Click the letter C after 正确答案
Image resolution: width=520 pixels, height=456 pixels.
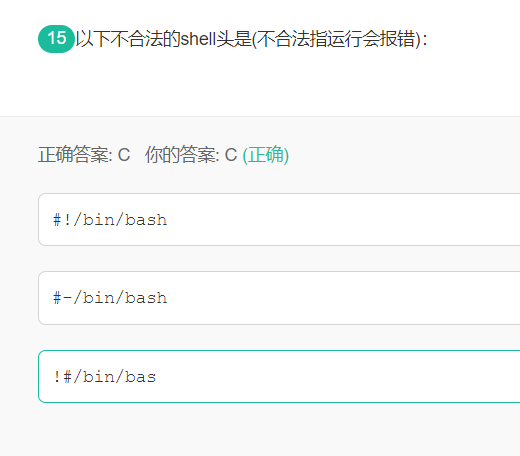(124, 155)
